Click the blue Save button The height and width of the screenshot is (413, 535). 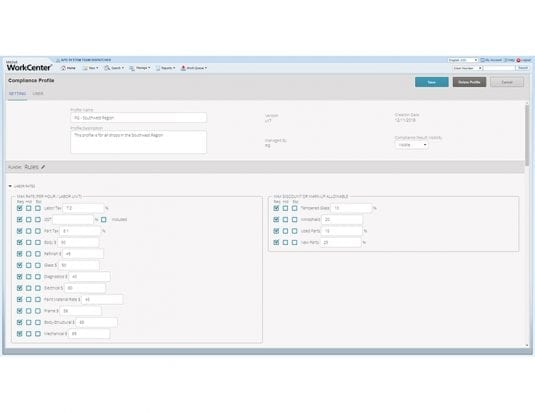click(432, 82)
